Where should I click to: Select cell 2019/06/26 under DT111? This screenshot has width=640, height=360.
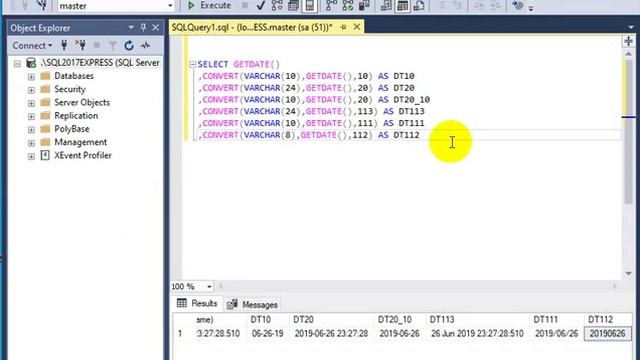coord(556,333)
